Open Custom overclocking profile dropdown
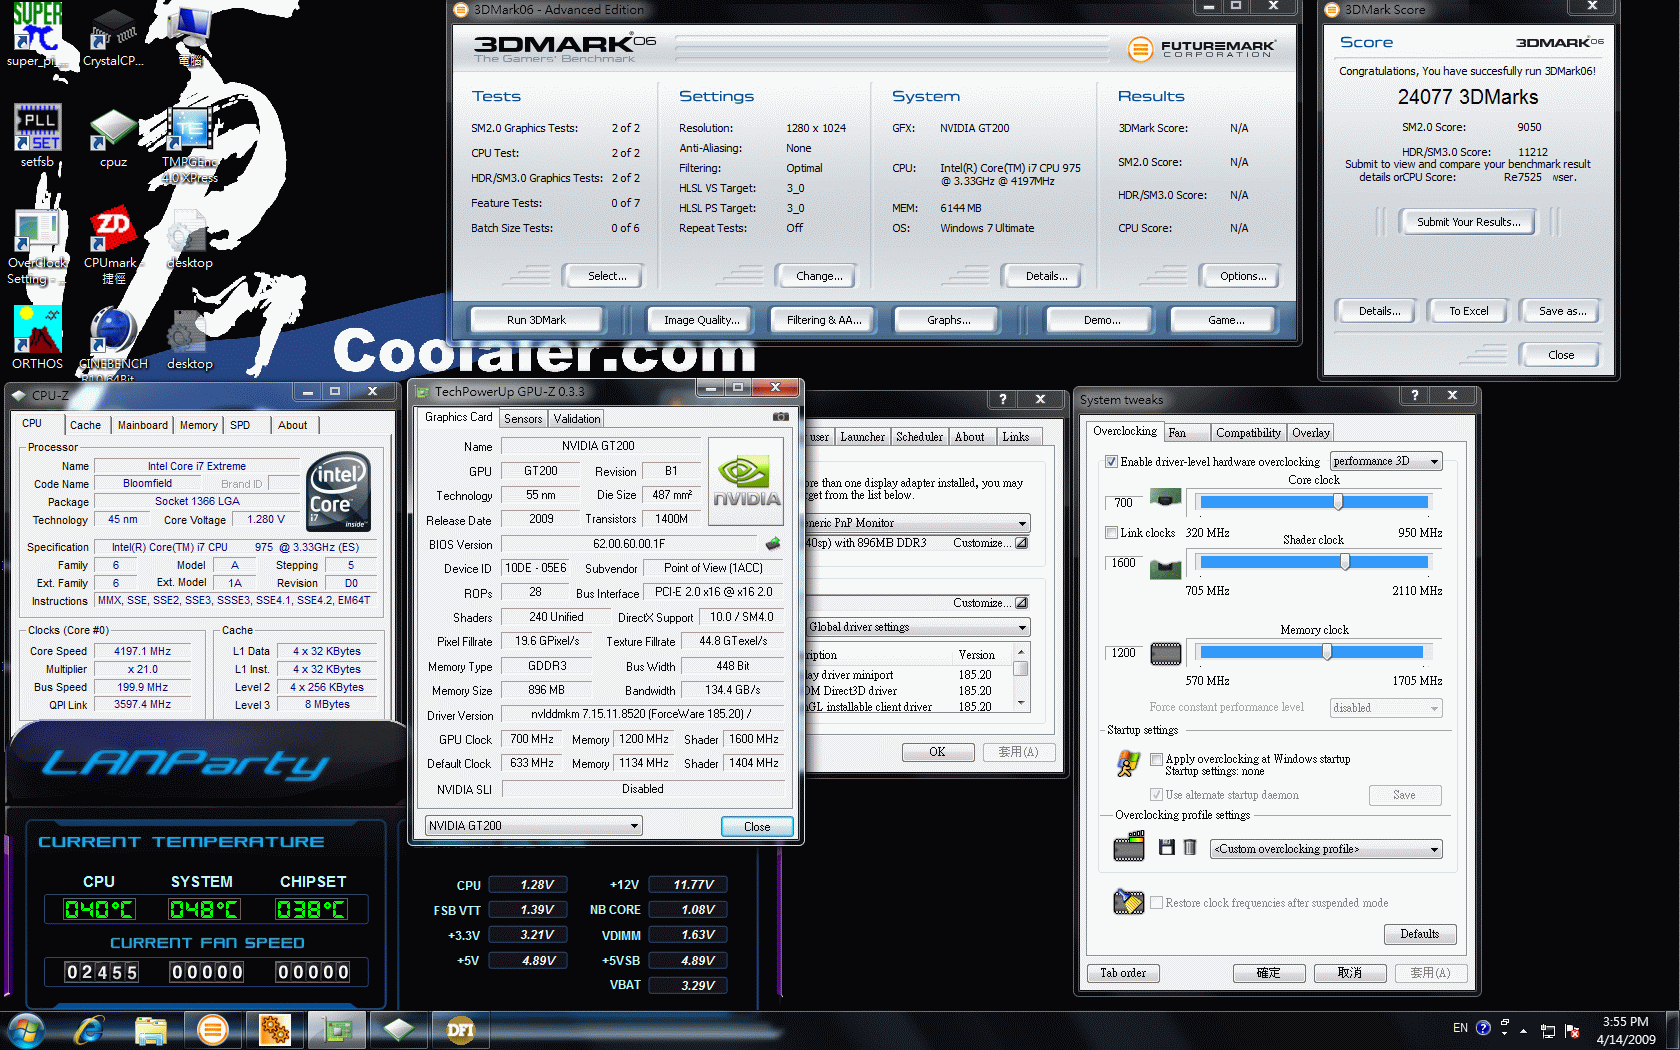Viewport: 1680px width, 1050px height. pos(1326,849)
